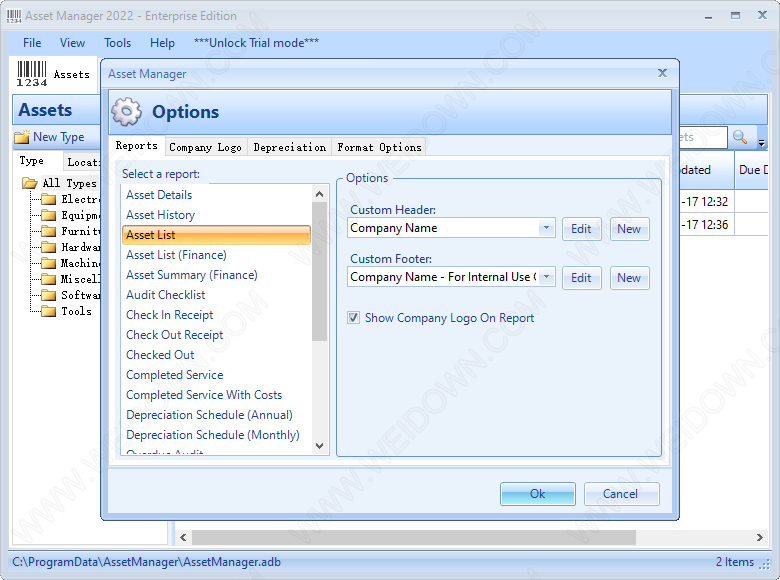Toggle Show Company Logo On Report
The image size is (780, 580).
tap(353, 318)
